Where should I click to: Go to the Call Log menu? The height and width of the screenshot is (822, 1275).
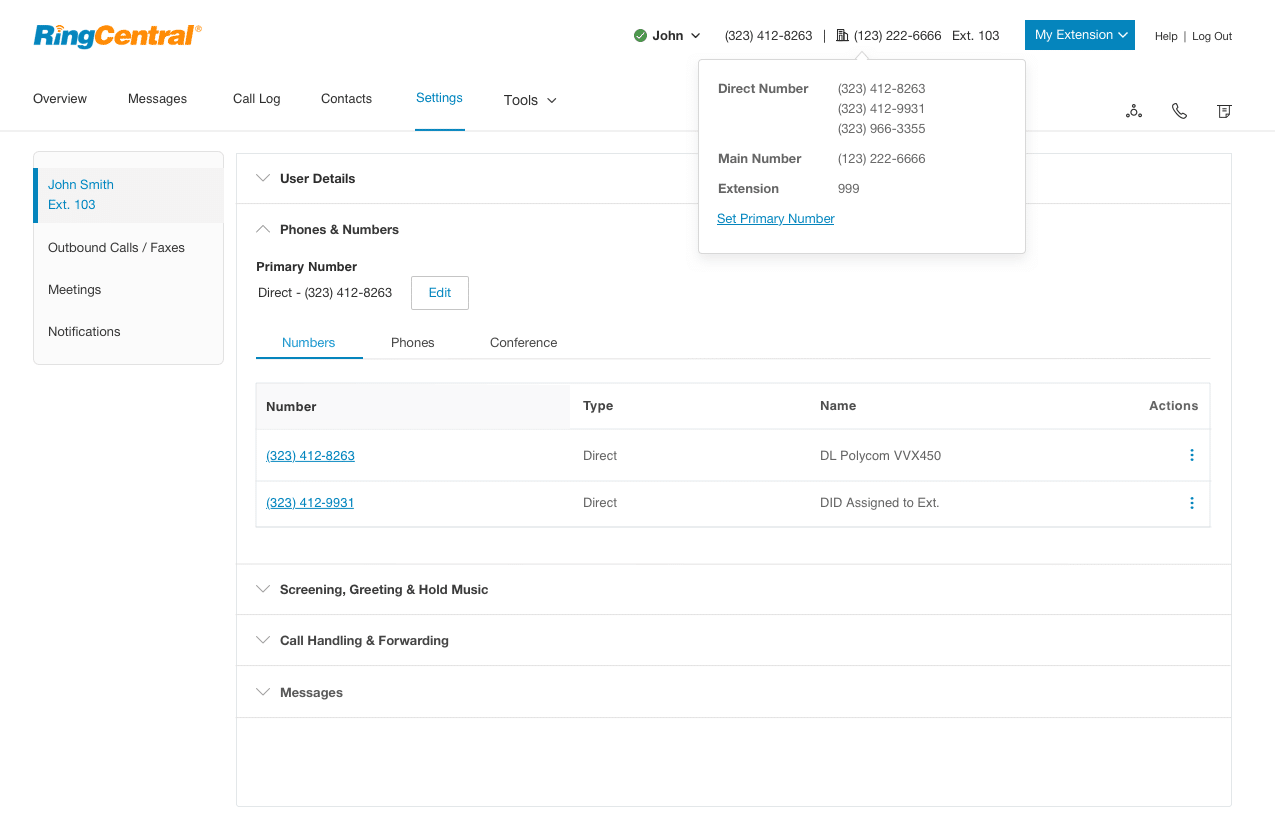(256, 99)
